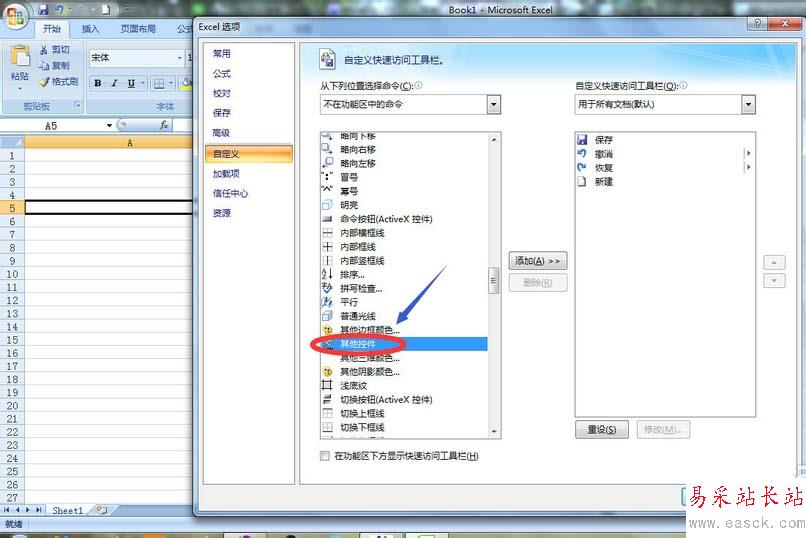Select 内部横框线 command in list
Screen dimensions: 806x538
pos(404,233)
